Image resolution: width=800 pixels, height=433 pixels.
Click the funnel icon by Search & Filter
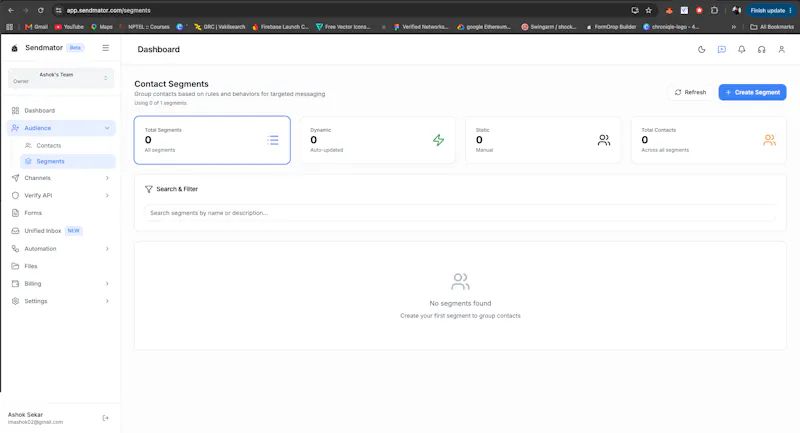coord(148,189)
